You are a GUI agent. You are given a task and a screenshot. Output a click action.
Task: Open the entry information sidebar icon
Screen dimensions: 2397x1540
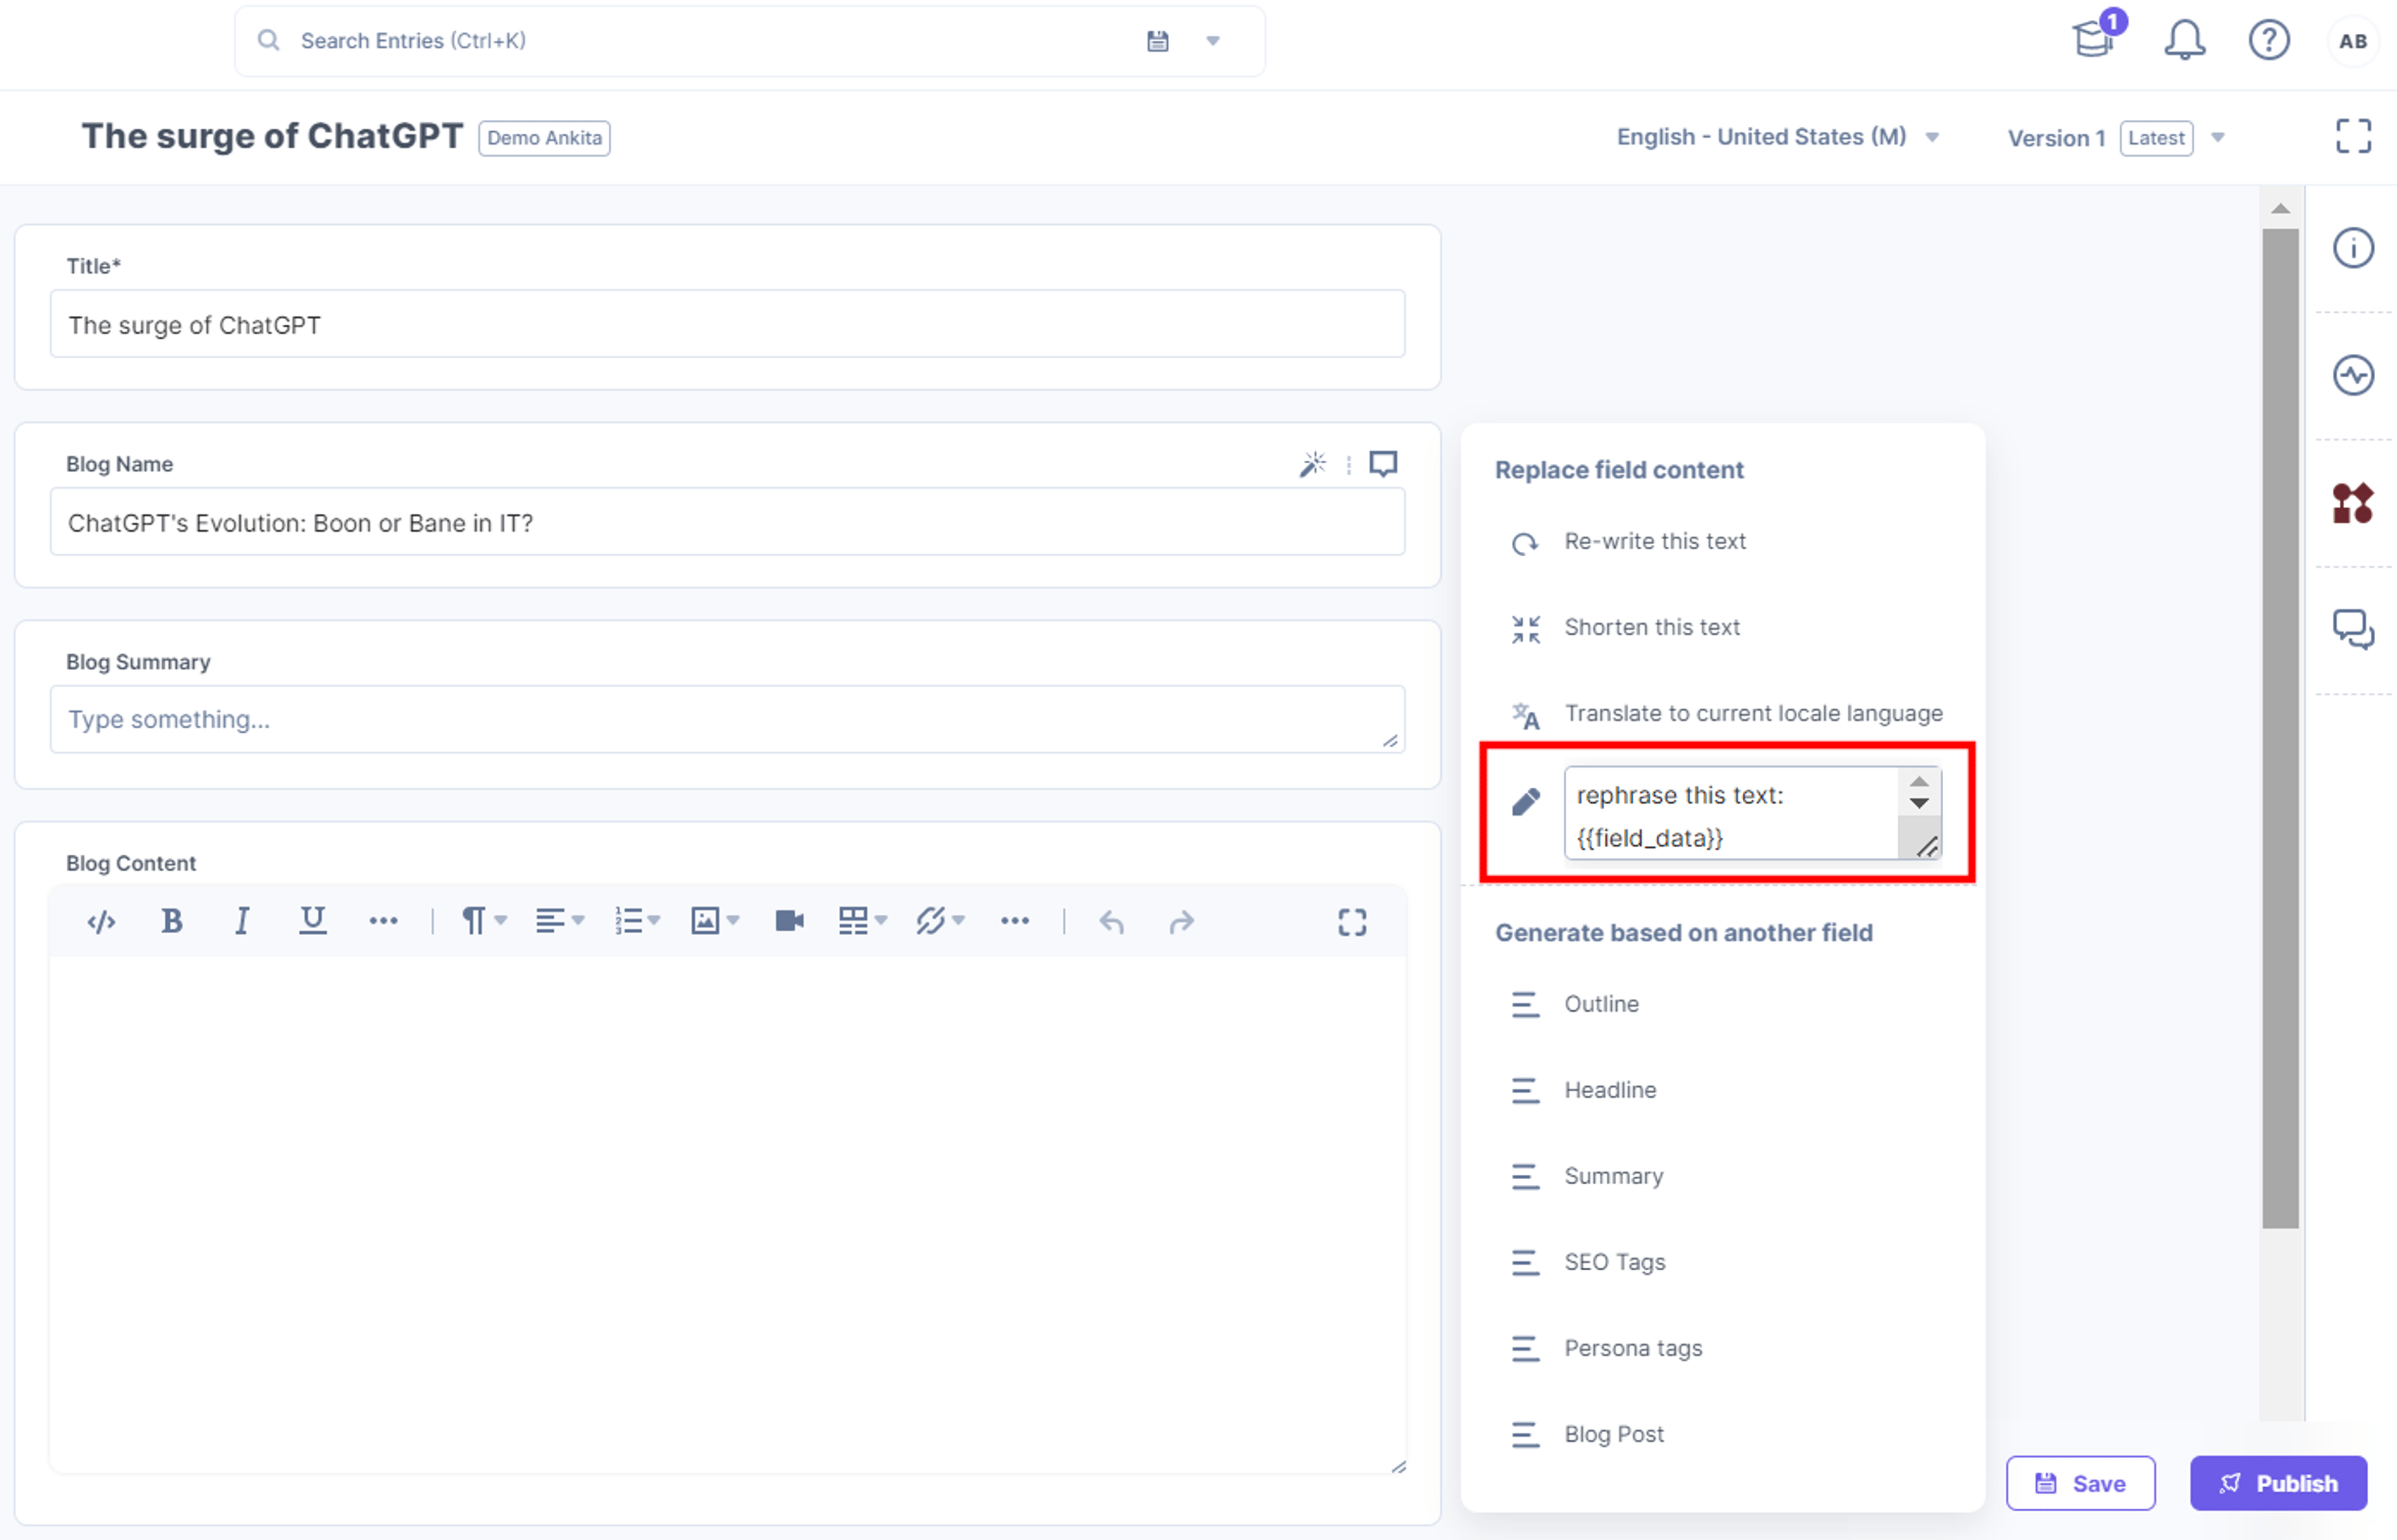[2352, 248]
